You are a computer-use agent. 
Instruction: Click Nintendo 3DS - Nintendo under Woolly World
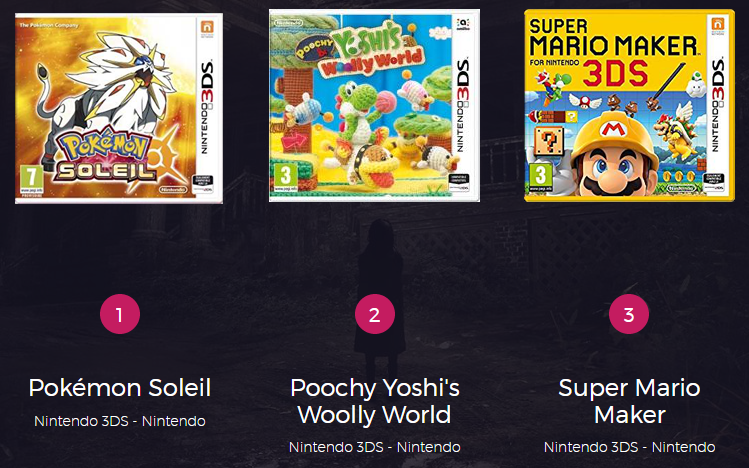(x=375, y=447)
